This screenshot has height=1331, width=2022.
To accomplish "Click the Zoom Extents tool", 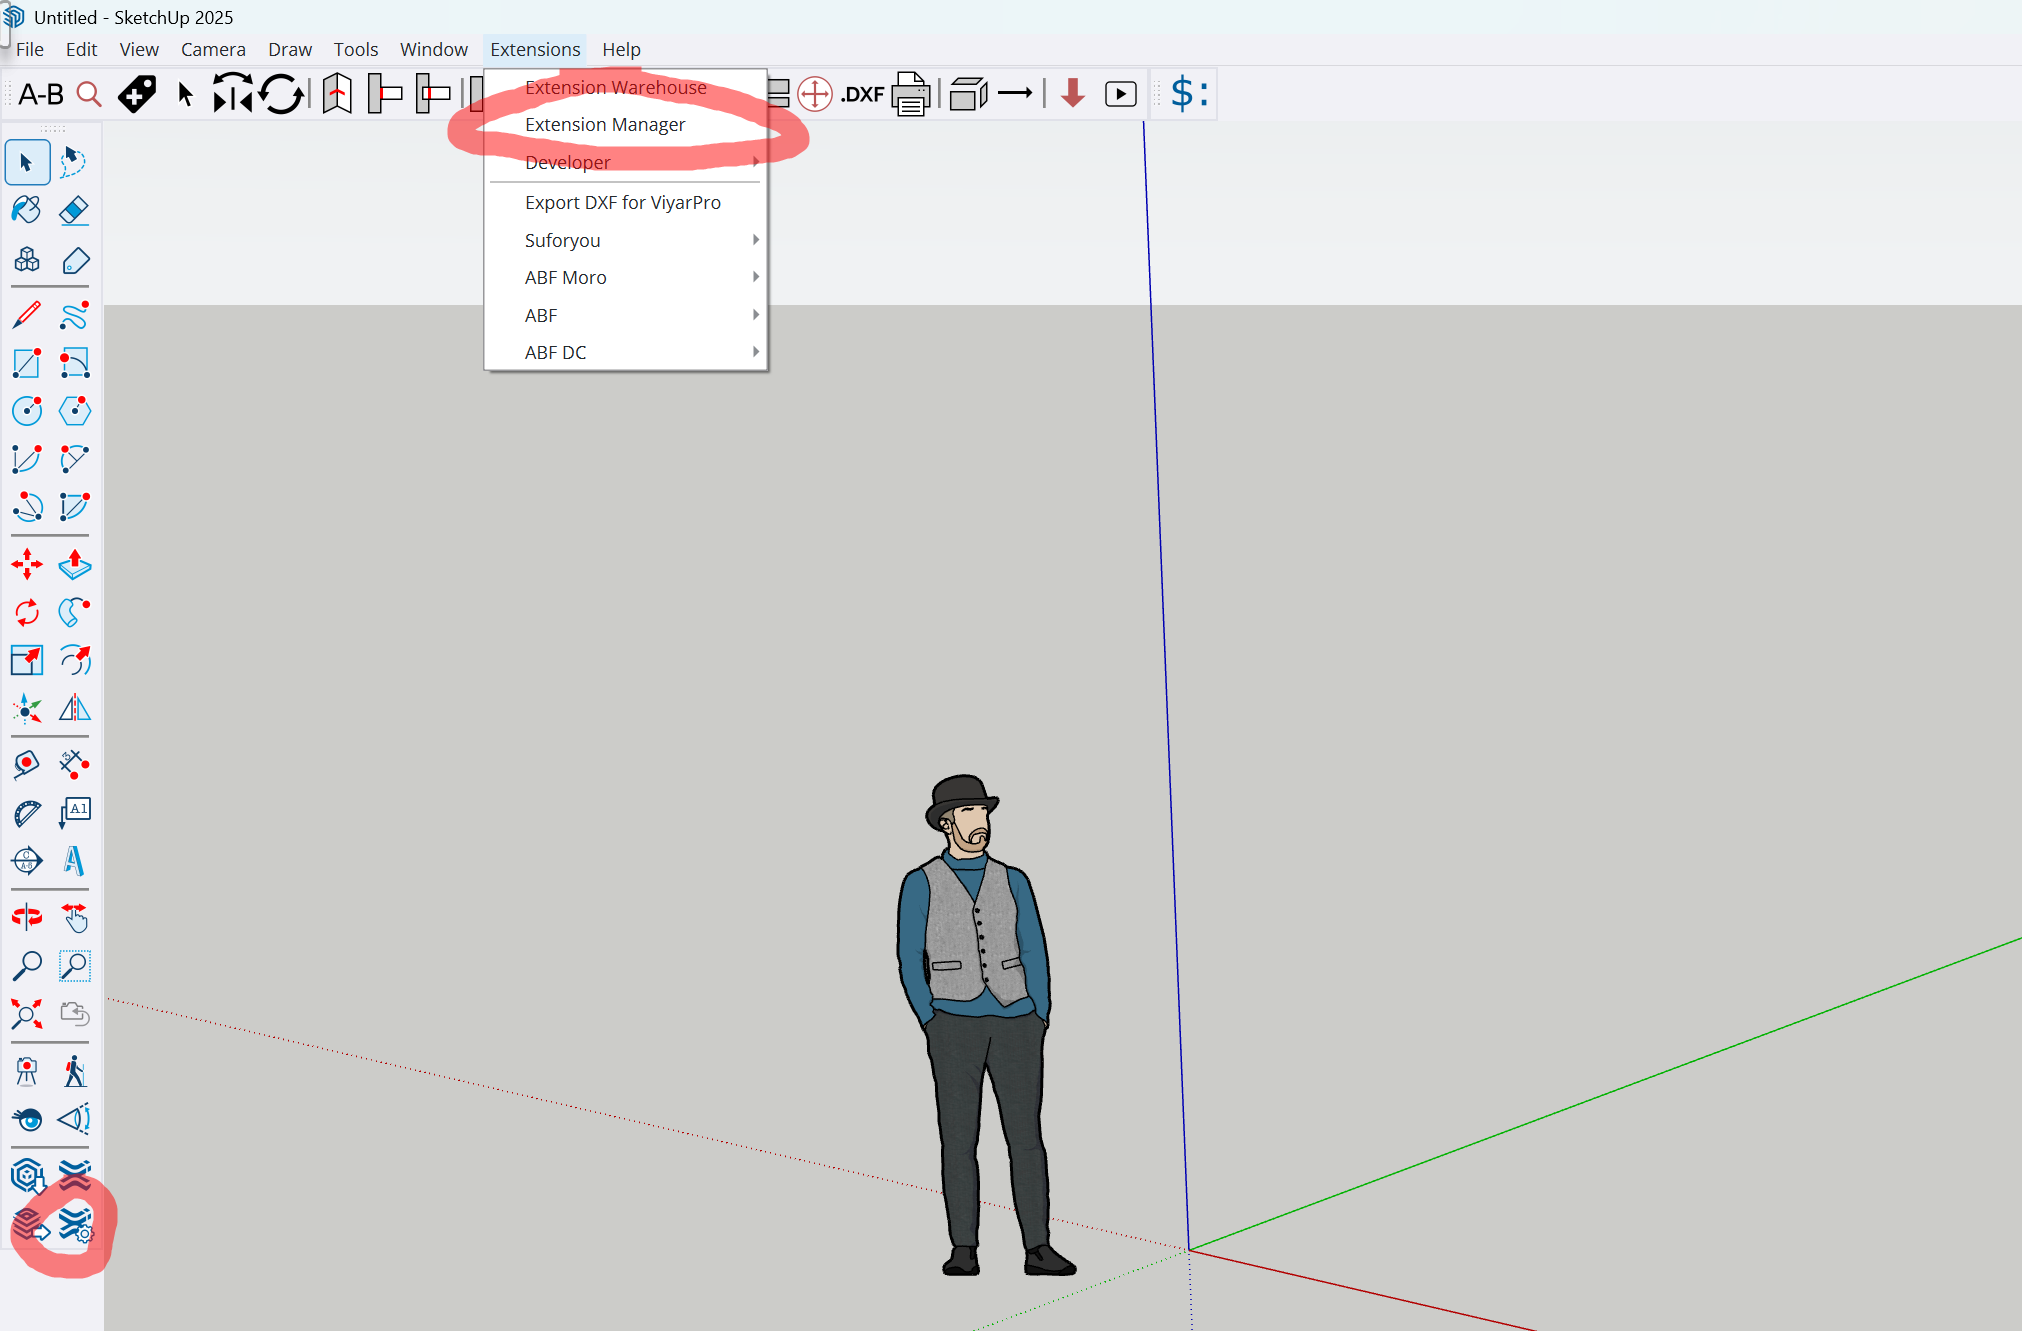I will pos(27,1014).
